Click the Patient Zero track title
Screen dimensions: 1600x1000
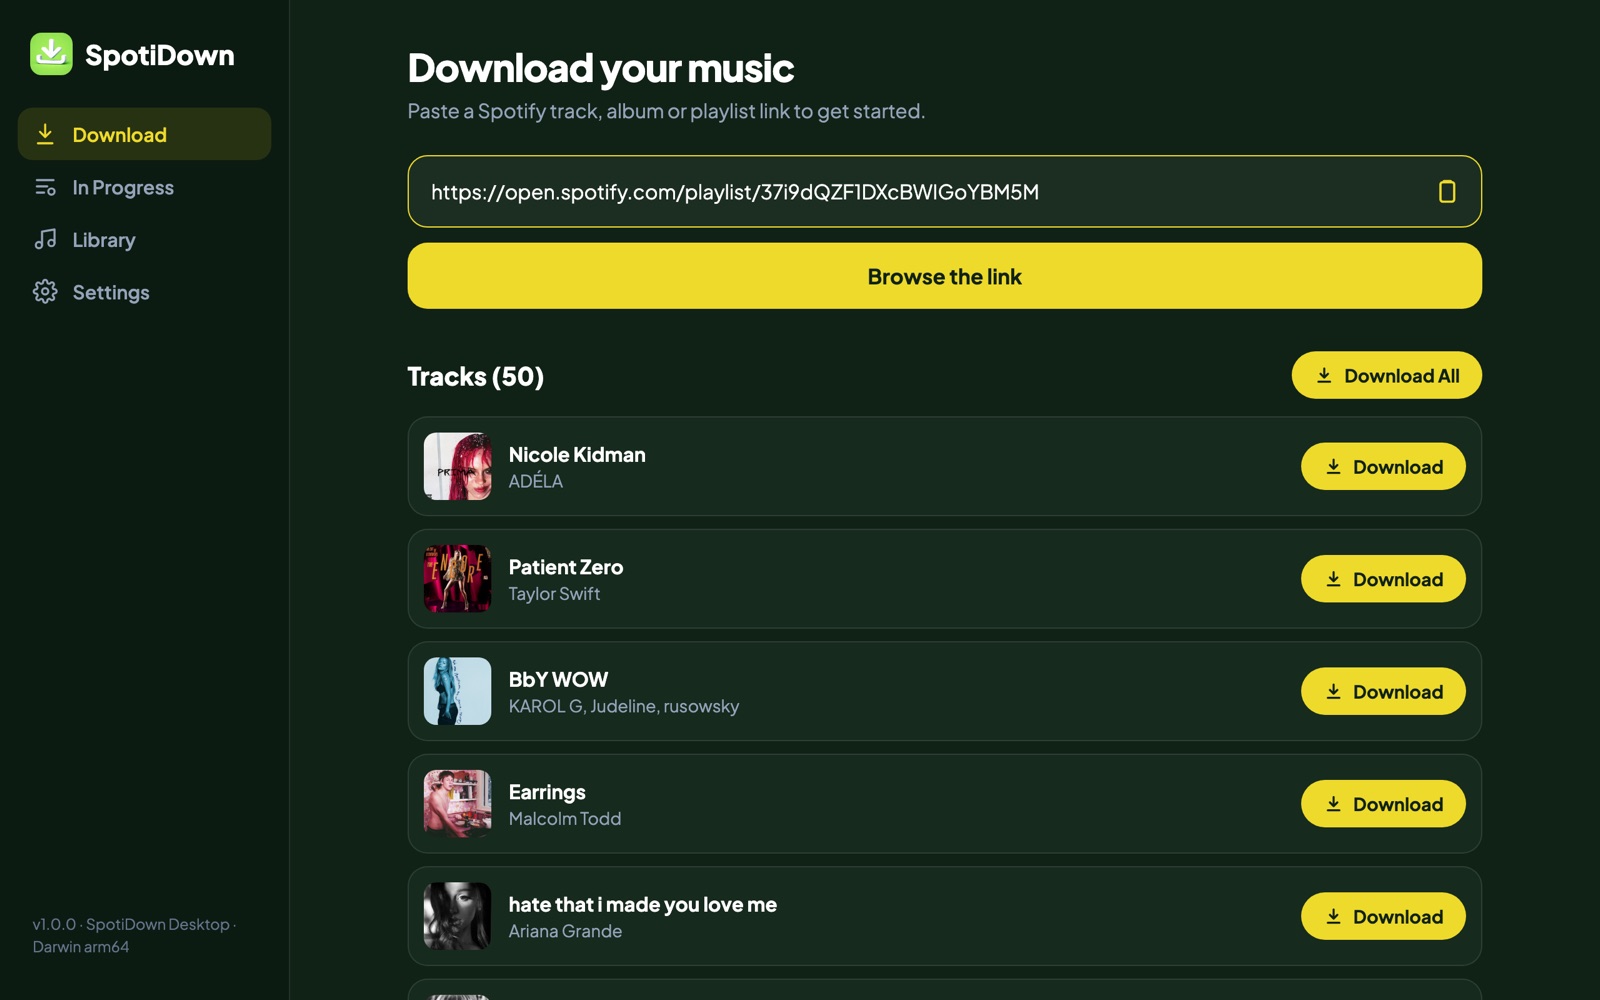click(x=566, y=567)
